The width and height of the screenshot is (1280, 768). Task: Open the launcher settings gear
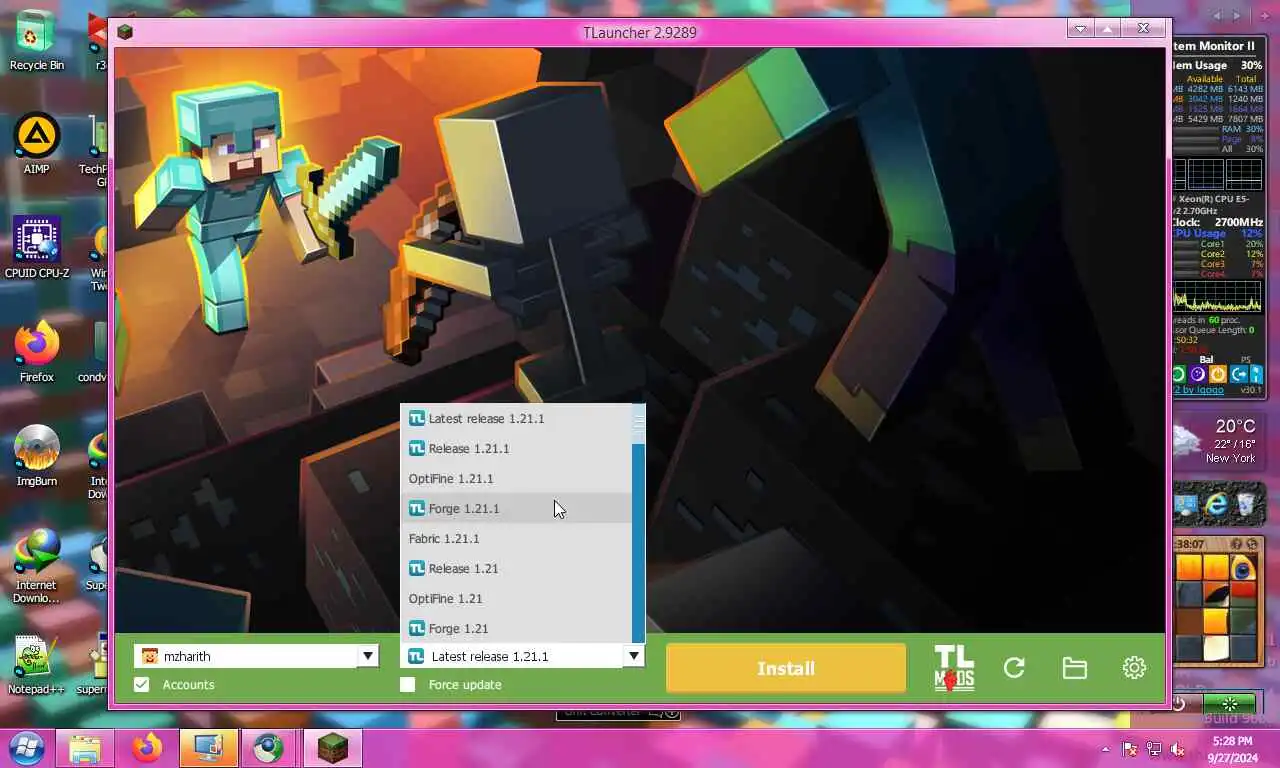1134,668
